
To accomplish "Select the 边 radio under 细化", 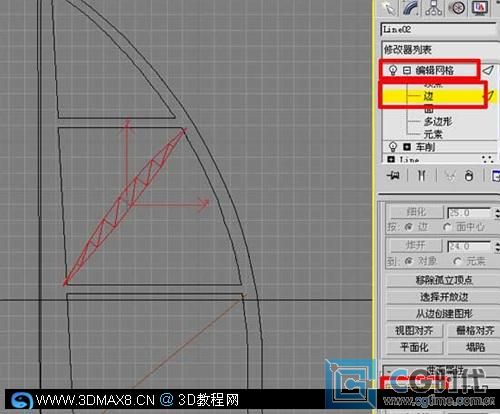I will pyautogui.click(x=409, y=227).
